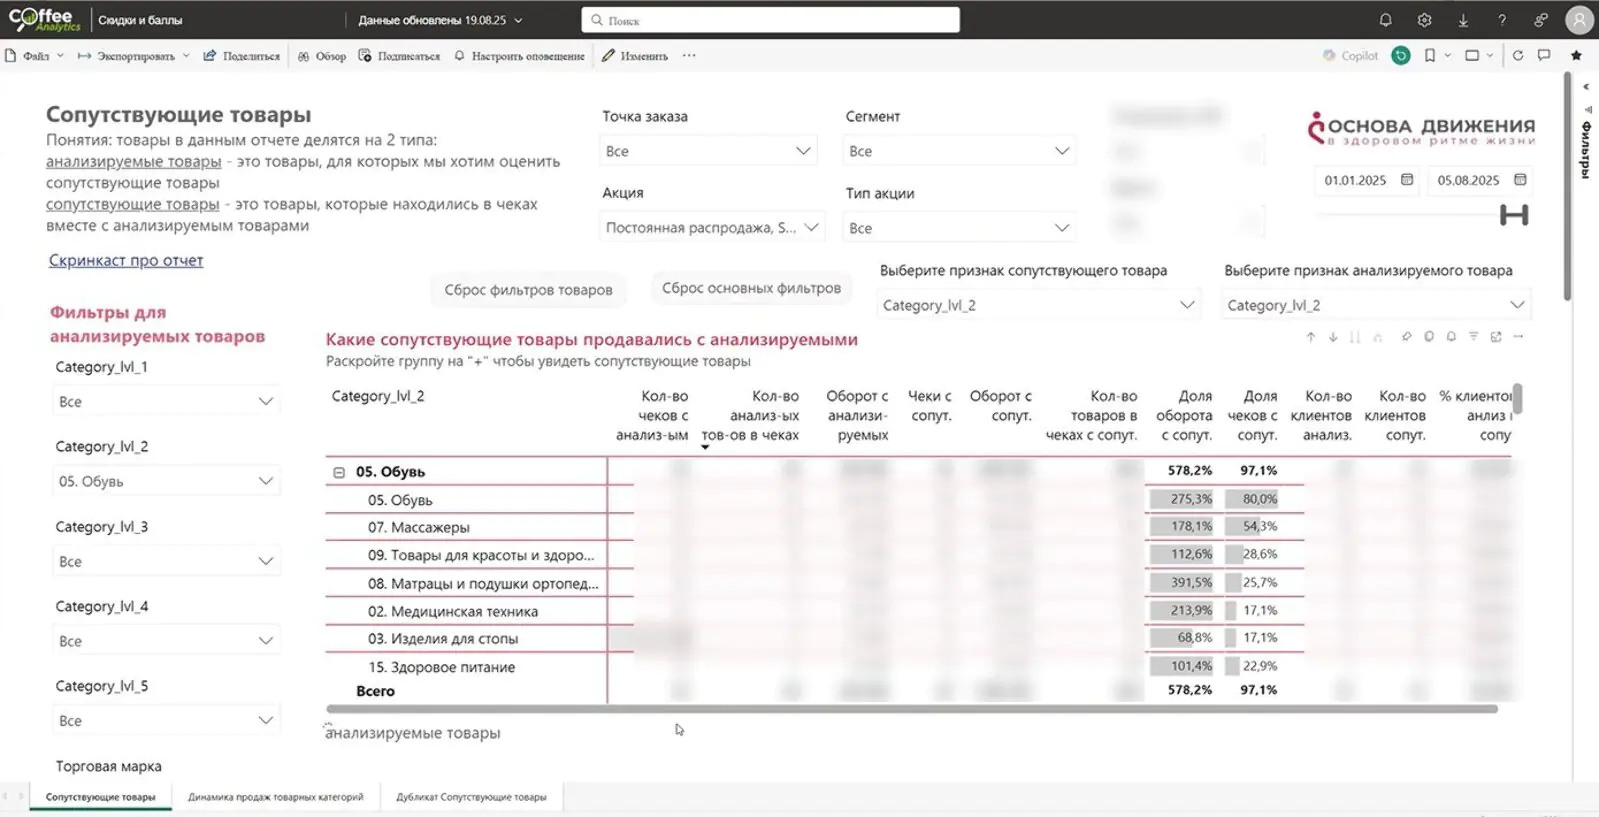
Task: Open the Акция filter dropdown
Action: (x=711, y=228)
